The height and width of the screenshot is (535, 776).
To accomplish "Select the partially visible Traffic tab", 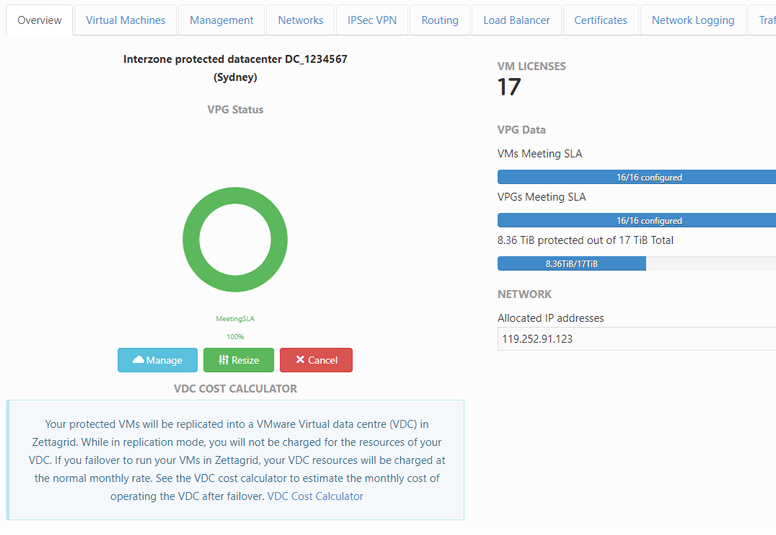I will pos(765,20).
